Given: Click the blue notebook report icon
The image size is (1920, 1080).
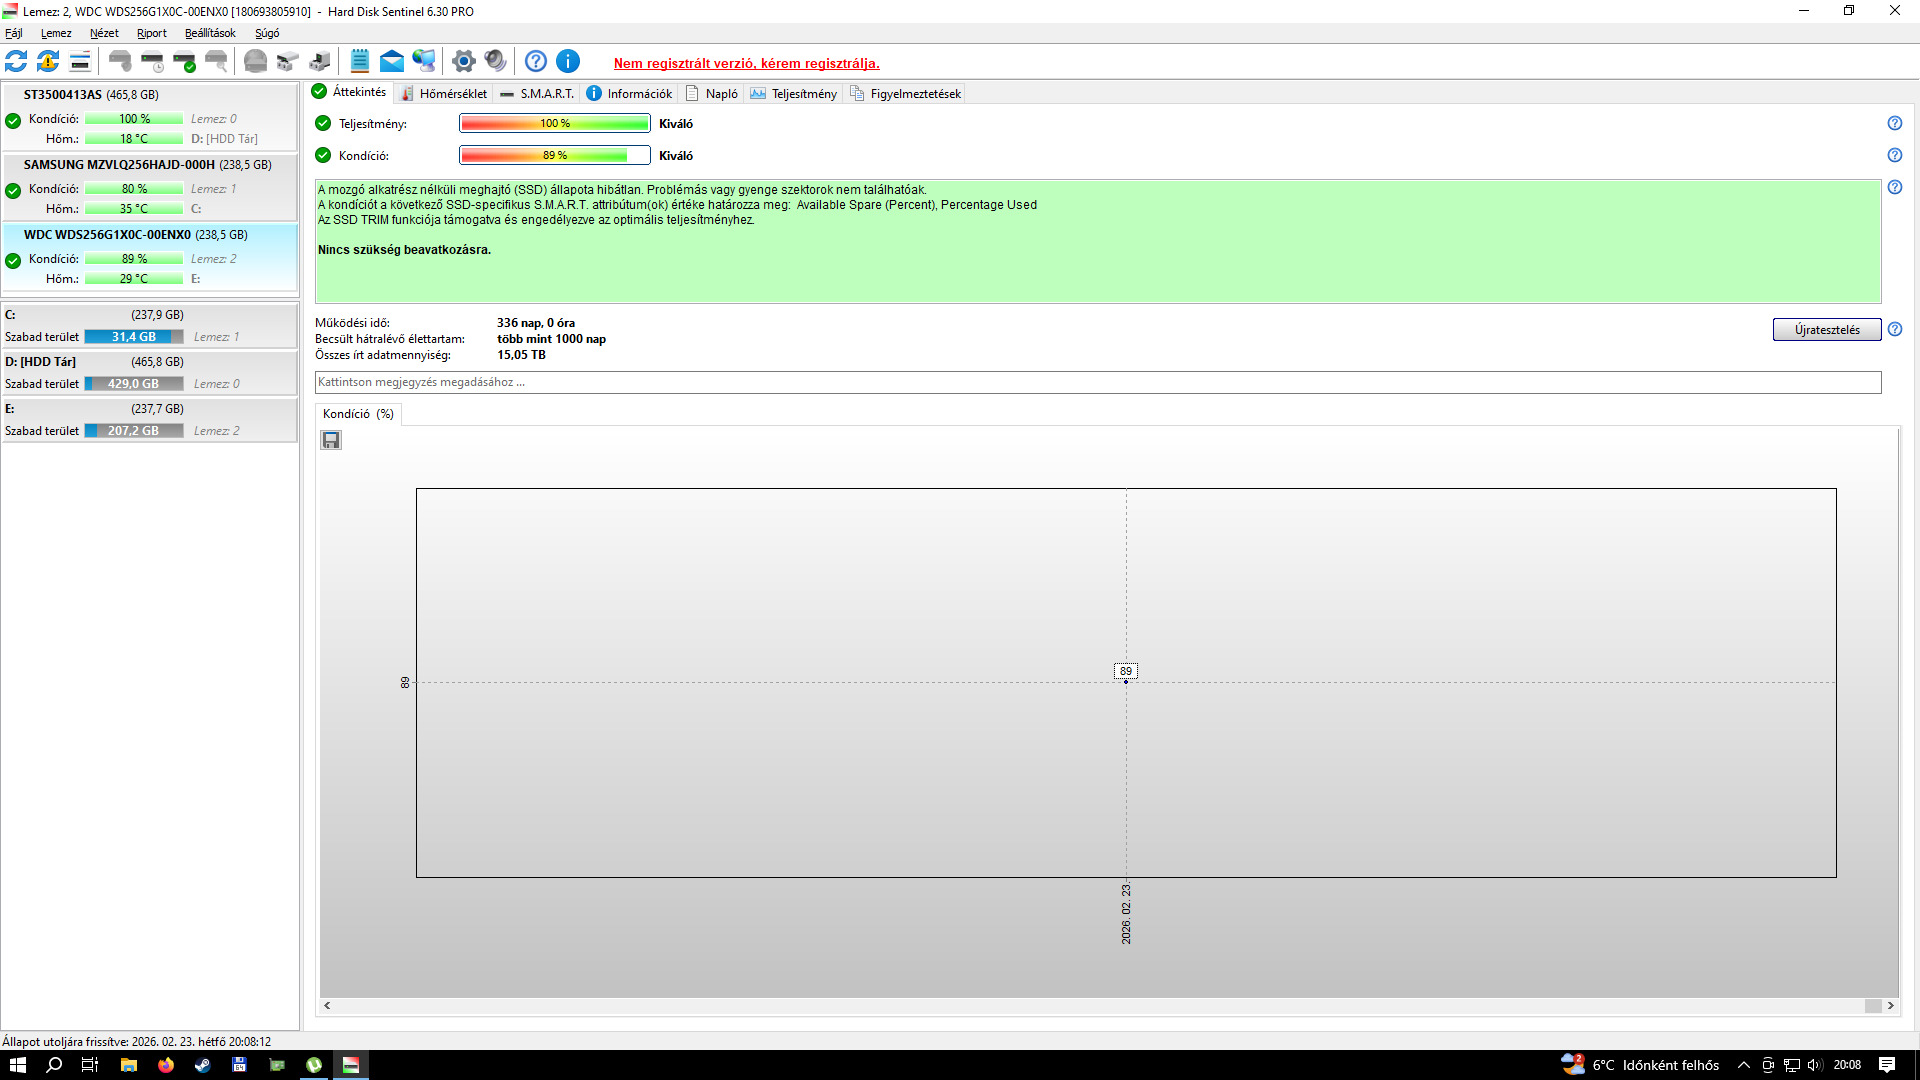Looking at the screenshot, I should (x=360, y=61).
